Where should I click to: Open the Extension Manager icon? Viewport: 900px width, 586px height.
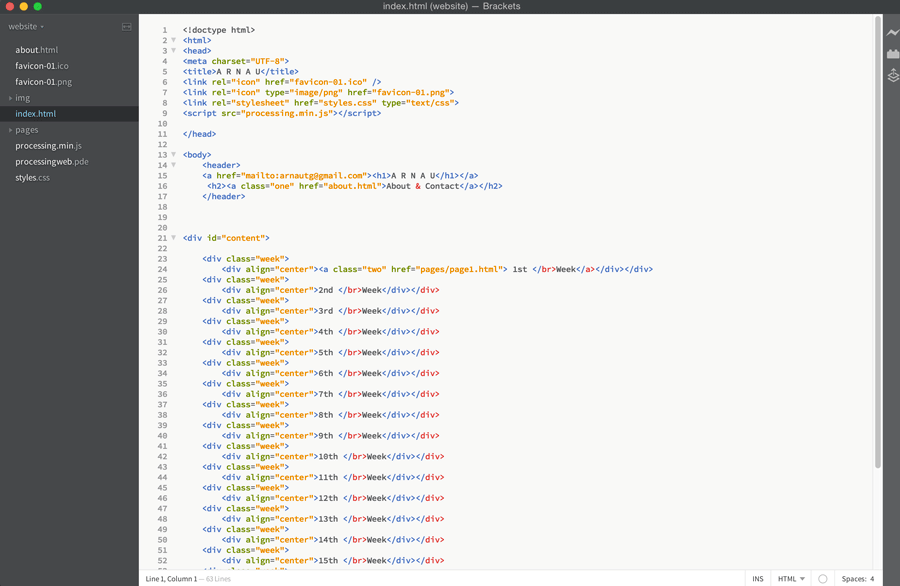click(x=893, y=54)
